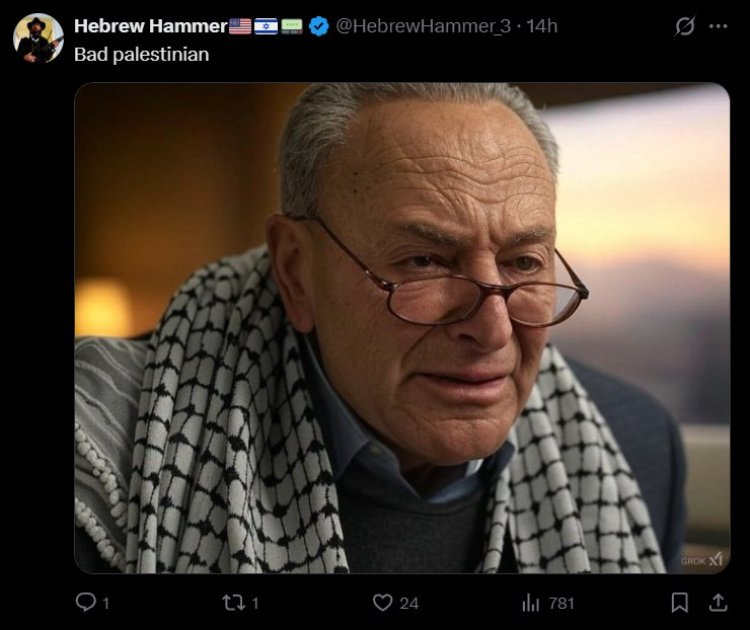Click the 14h timestamp link
The width and height of the screenshot is (750, 630).
(x=542, y=26)
